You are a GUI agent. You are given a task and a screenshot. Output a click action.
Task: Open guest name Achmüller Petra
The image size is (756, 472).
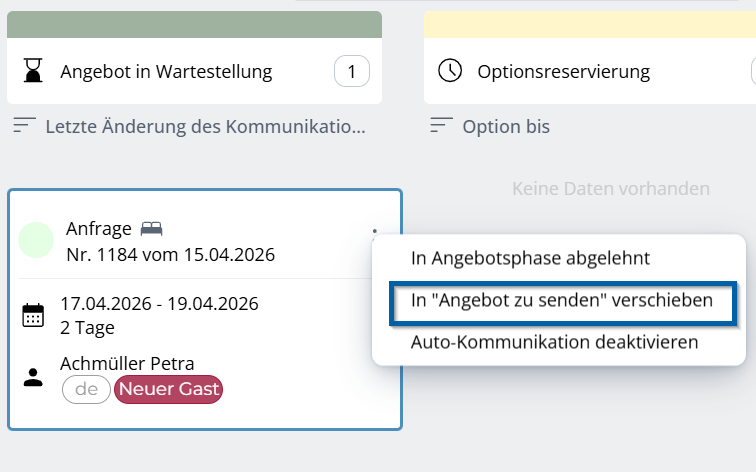[127, 364]
